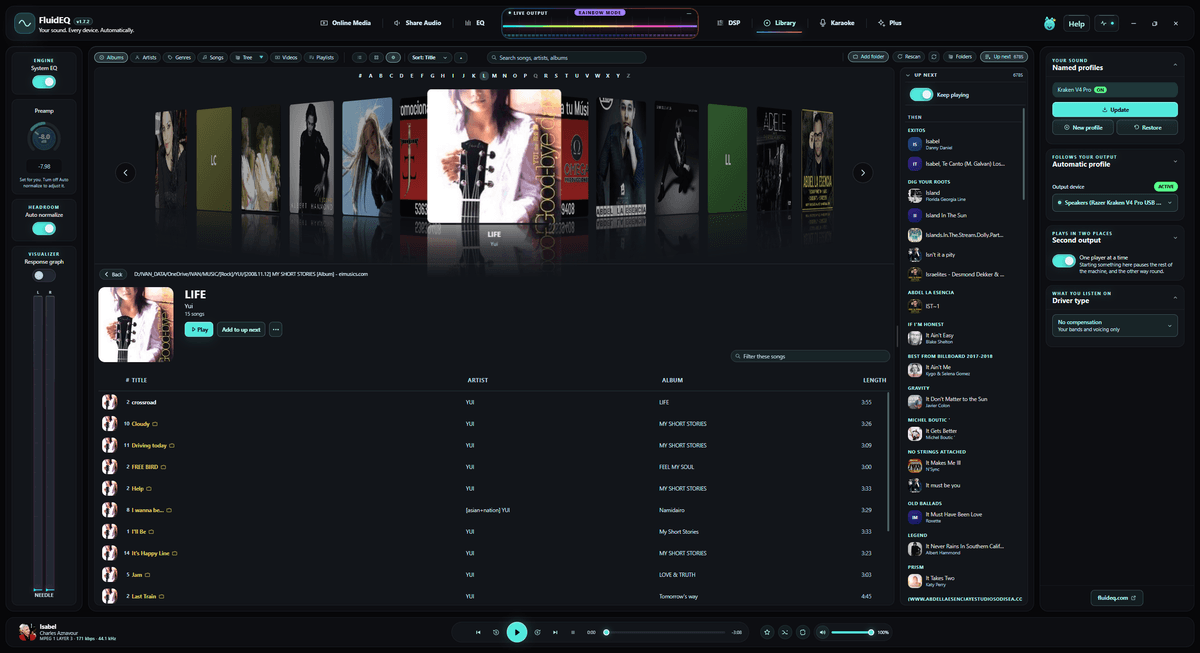Click the Preamp knob

coord(44,138)
